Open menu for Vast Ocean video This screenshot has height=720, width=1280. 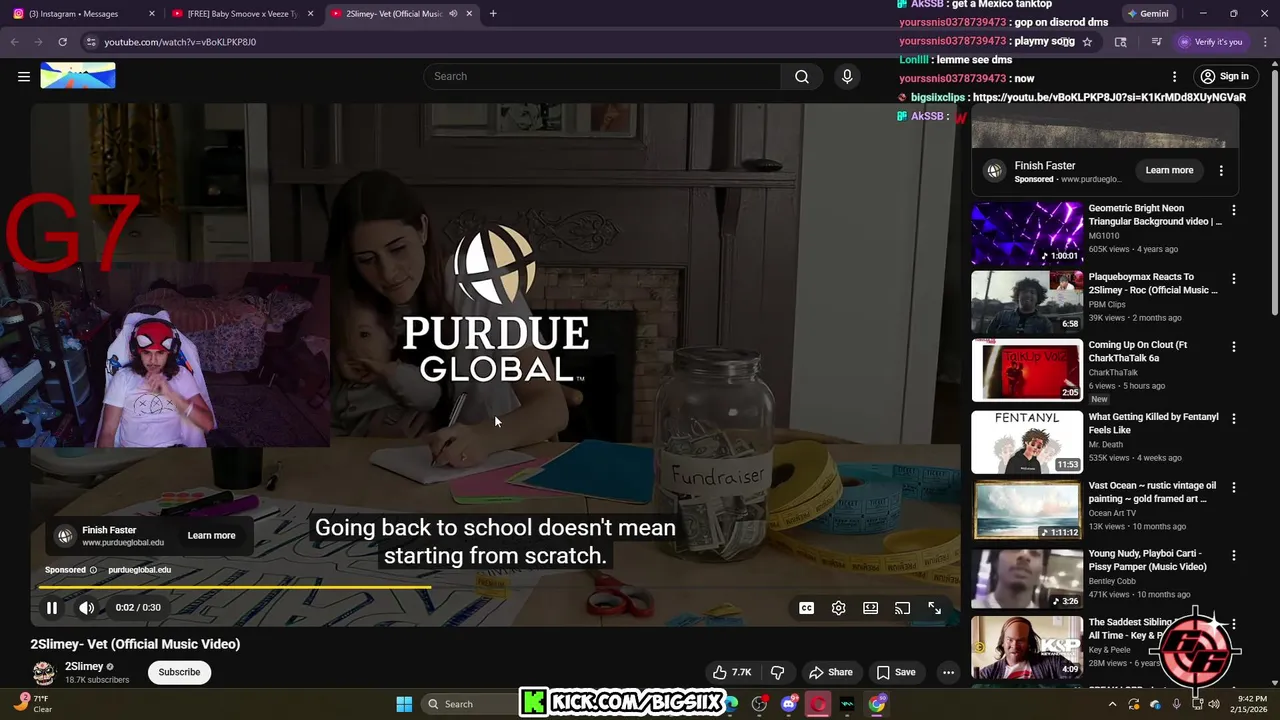1233,487
